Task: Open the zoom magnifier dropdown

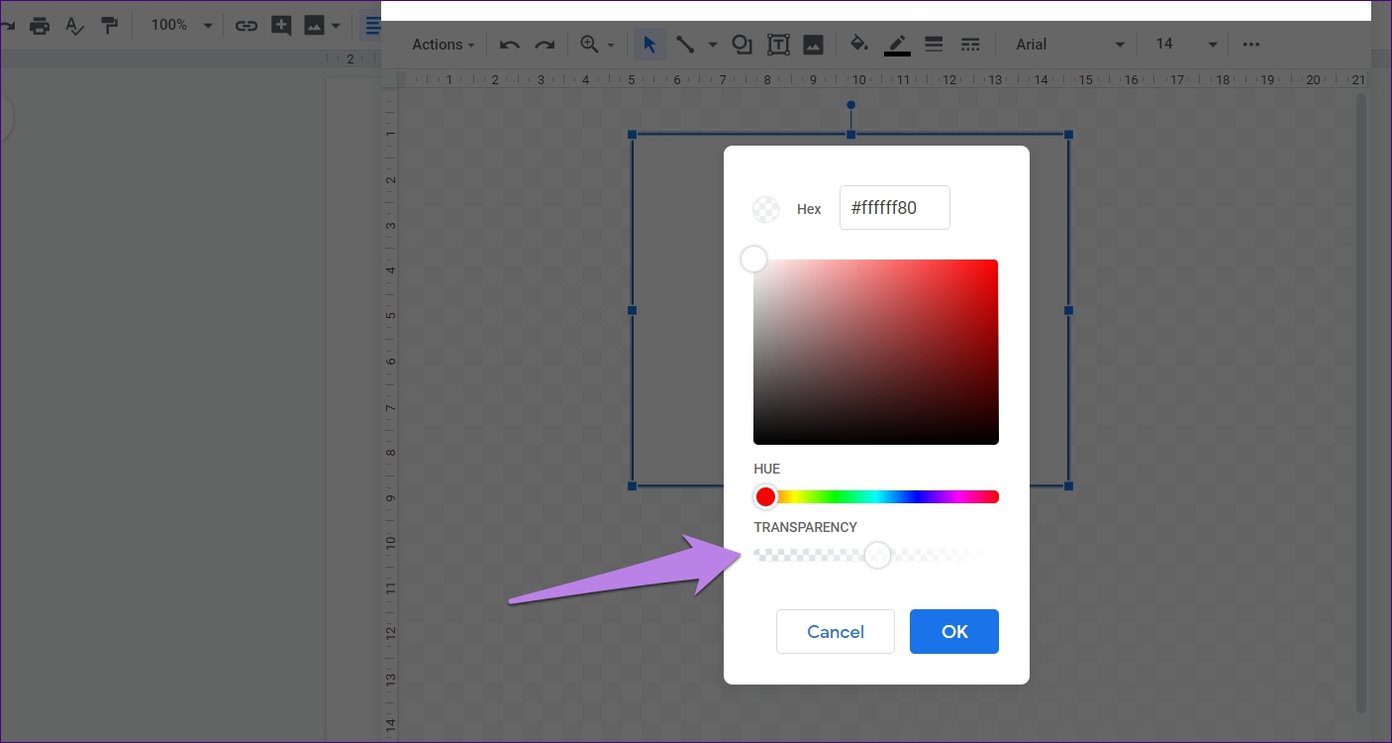Action: pyautogui.click(x=597, y=45)
